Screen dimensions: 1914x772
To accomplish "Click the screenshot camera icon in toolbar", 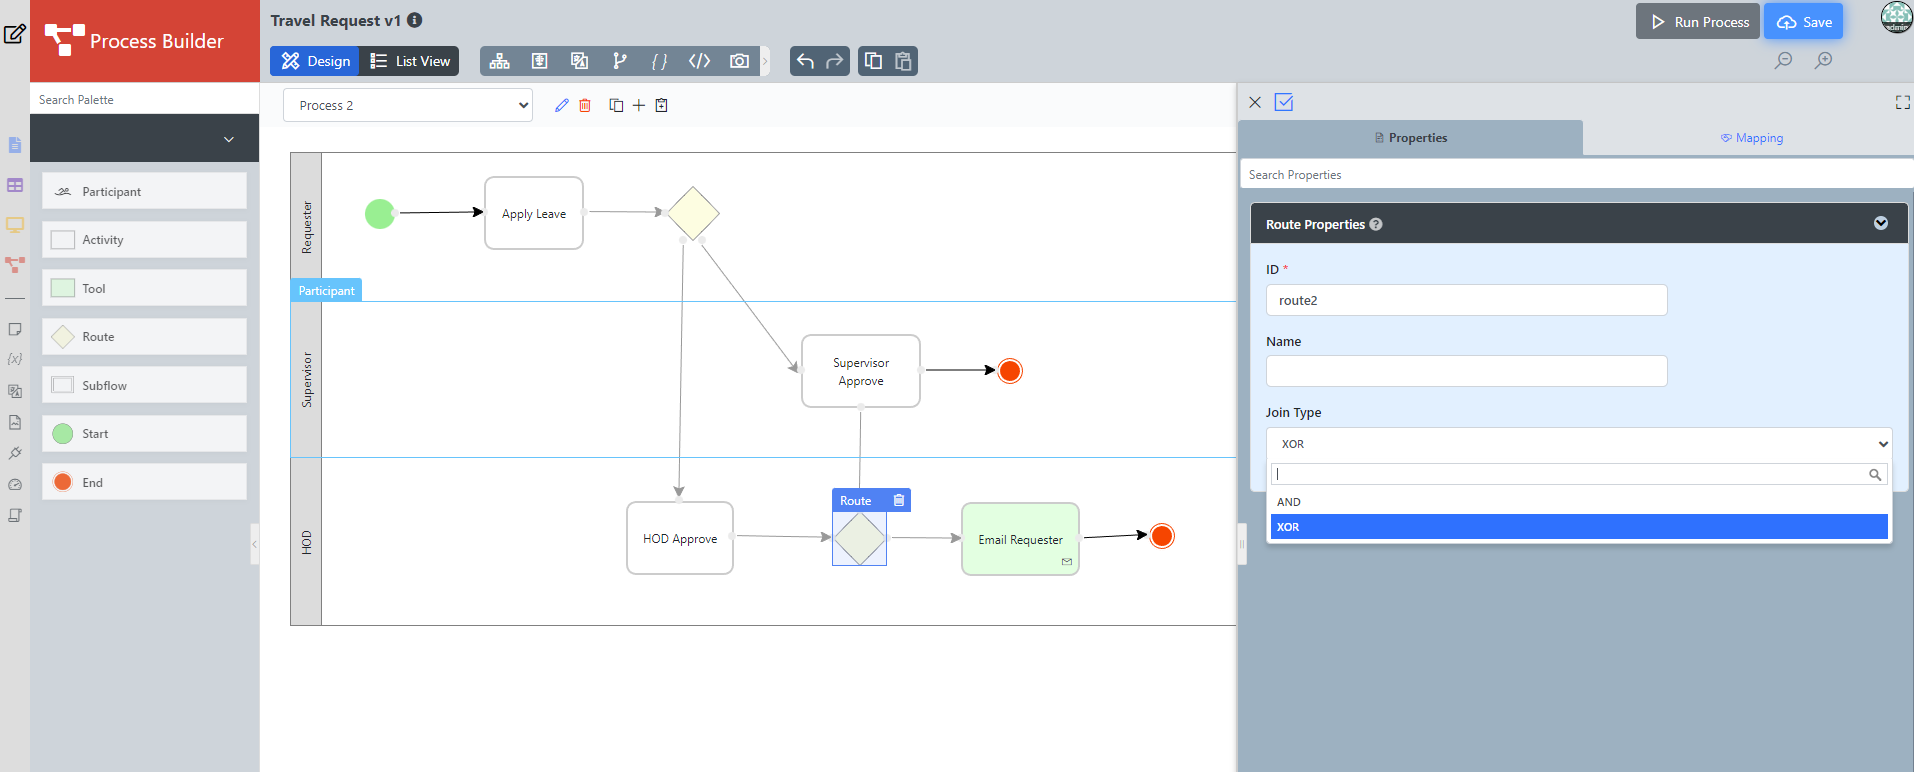I will (739, 61).
